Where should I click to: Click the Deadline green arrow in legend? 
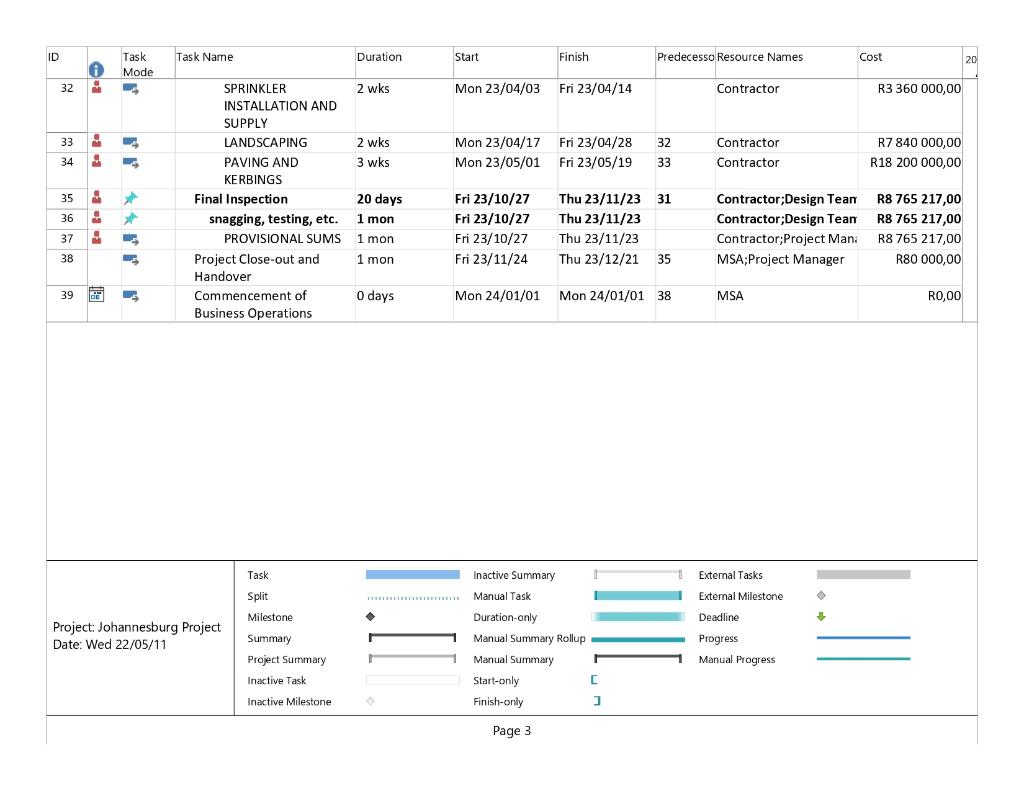821,617
